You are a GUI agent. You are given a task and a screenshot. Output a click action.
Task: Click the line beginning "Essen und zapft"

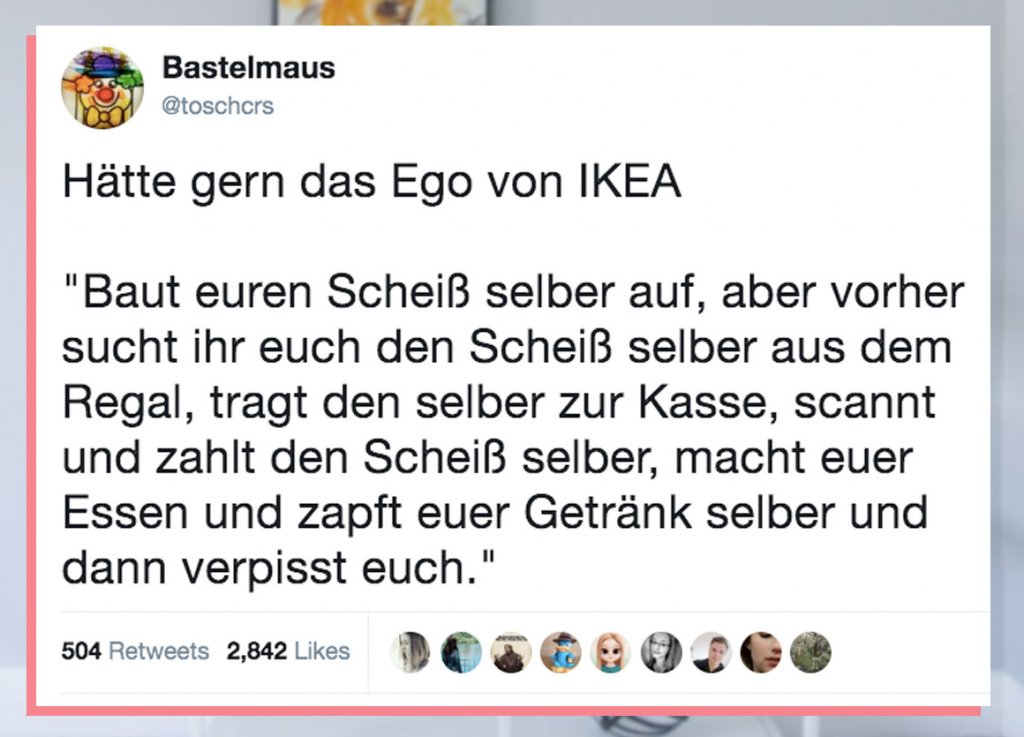495,512
